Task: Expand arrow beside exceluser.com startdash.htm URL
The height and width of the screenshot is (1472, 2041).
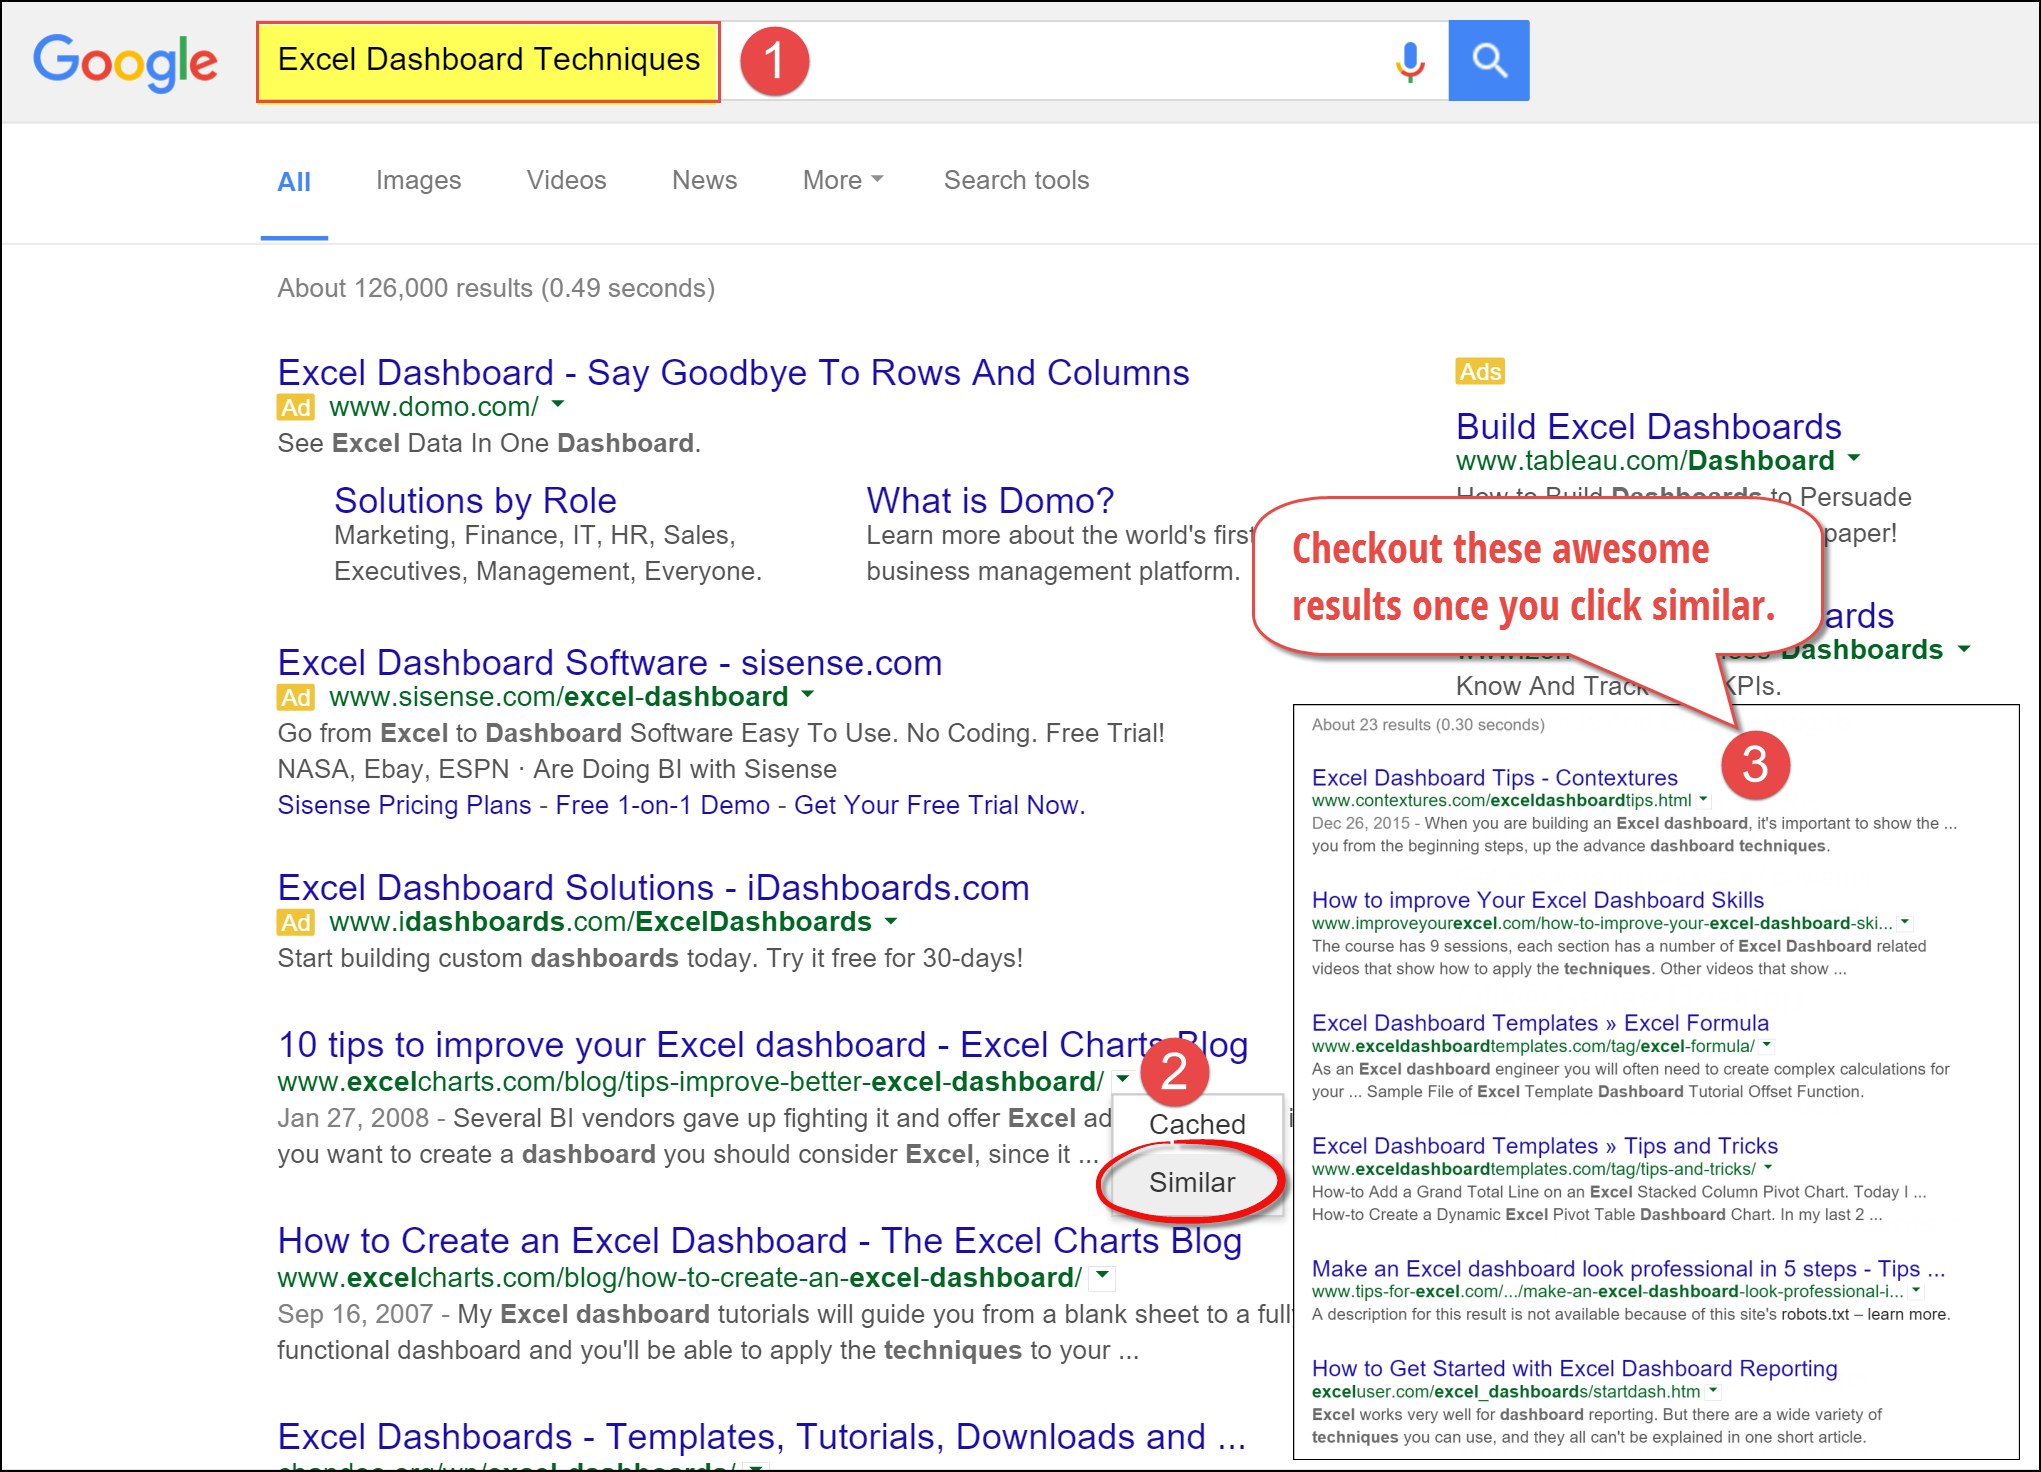Action: [1713, 1391]
